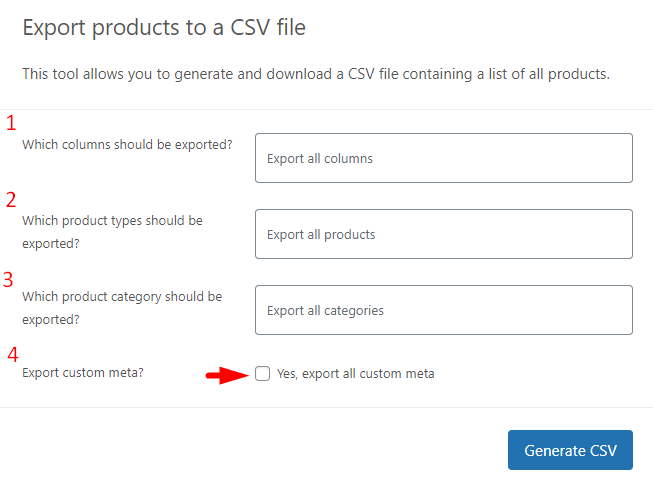Viewport: 653px width, 487px height.
Task: Open the 'Export all categories' dropdown
Action: coord(443,310)
